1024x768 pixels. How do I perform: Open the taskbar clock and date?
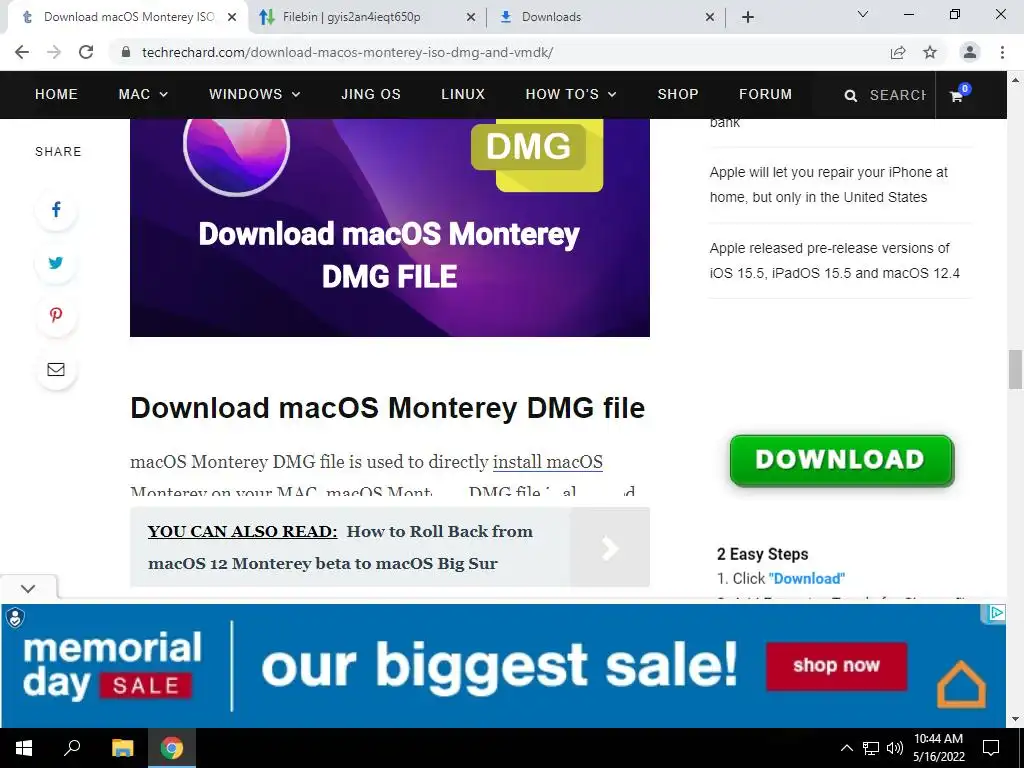pos(938,748)
